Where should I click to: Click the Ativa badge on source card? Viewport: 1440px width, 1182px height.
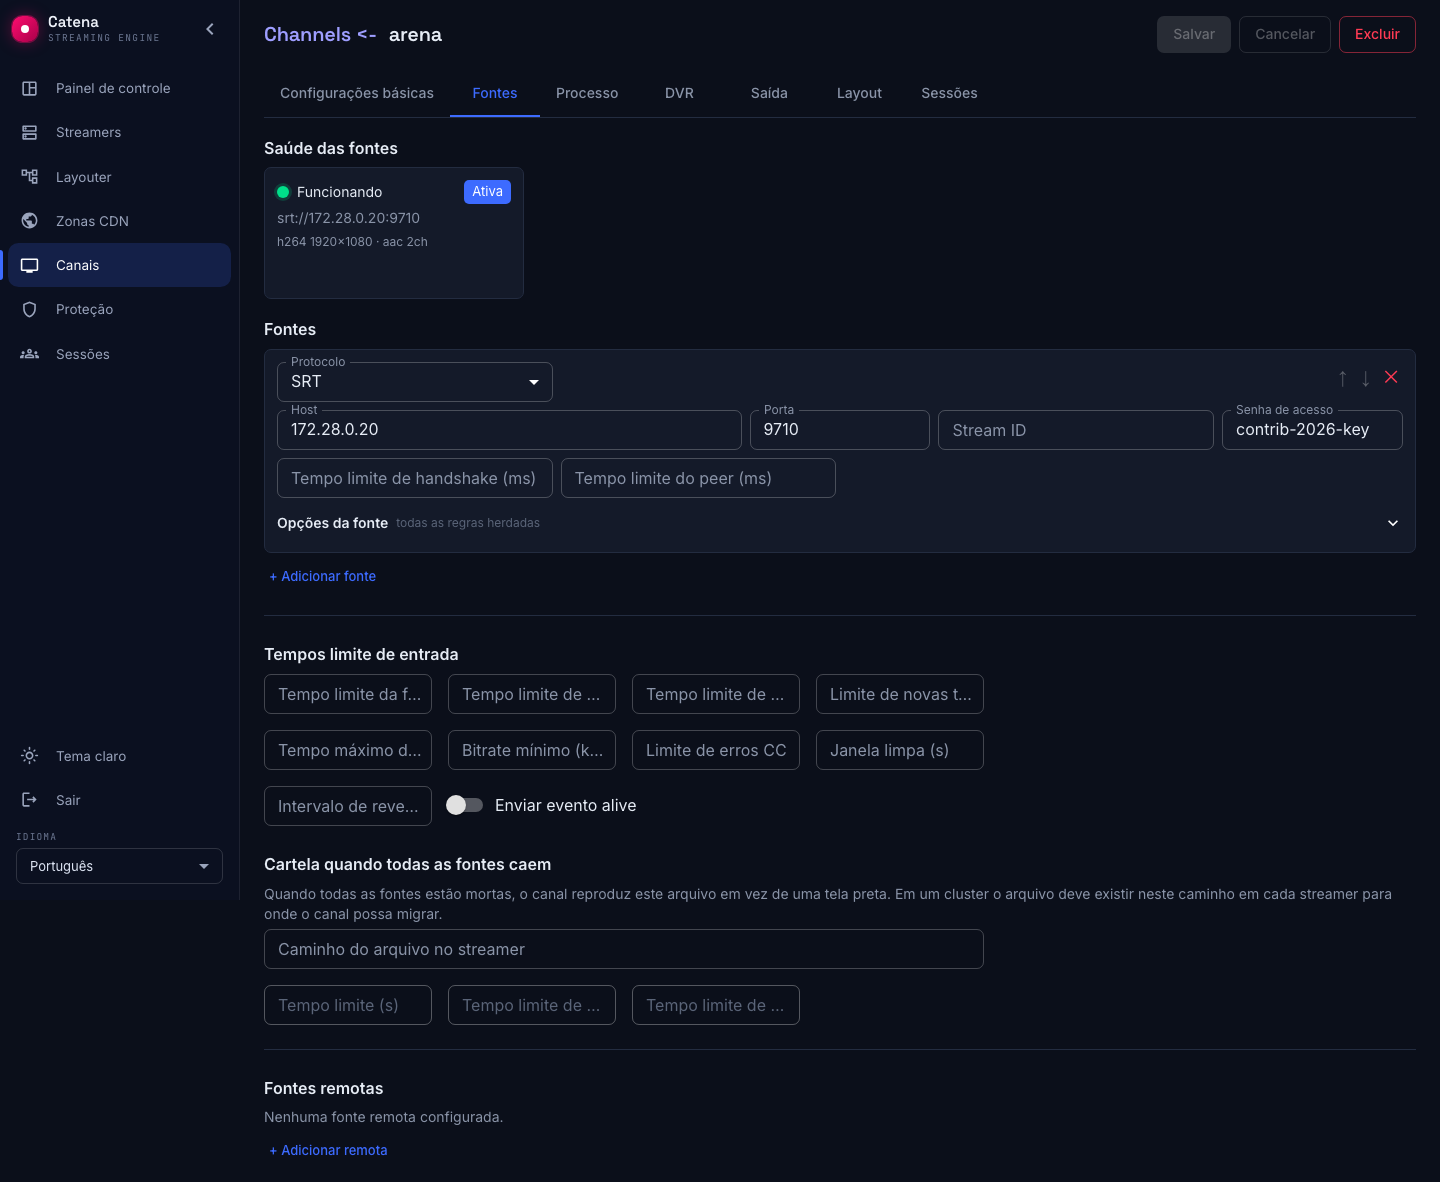click(487, 192)
